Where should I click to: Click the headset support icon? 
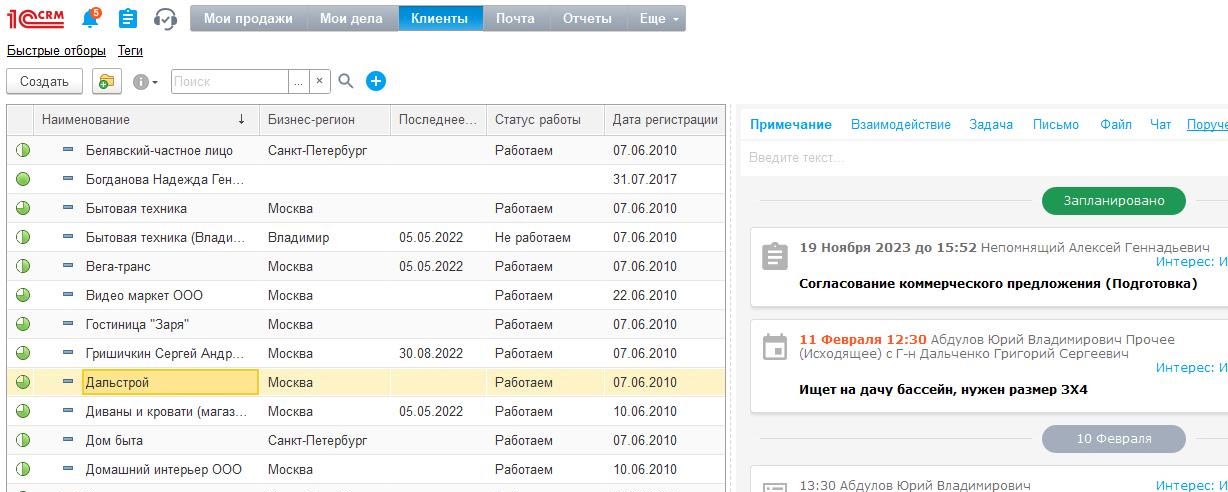tap(166, 18)
